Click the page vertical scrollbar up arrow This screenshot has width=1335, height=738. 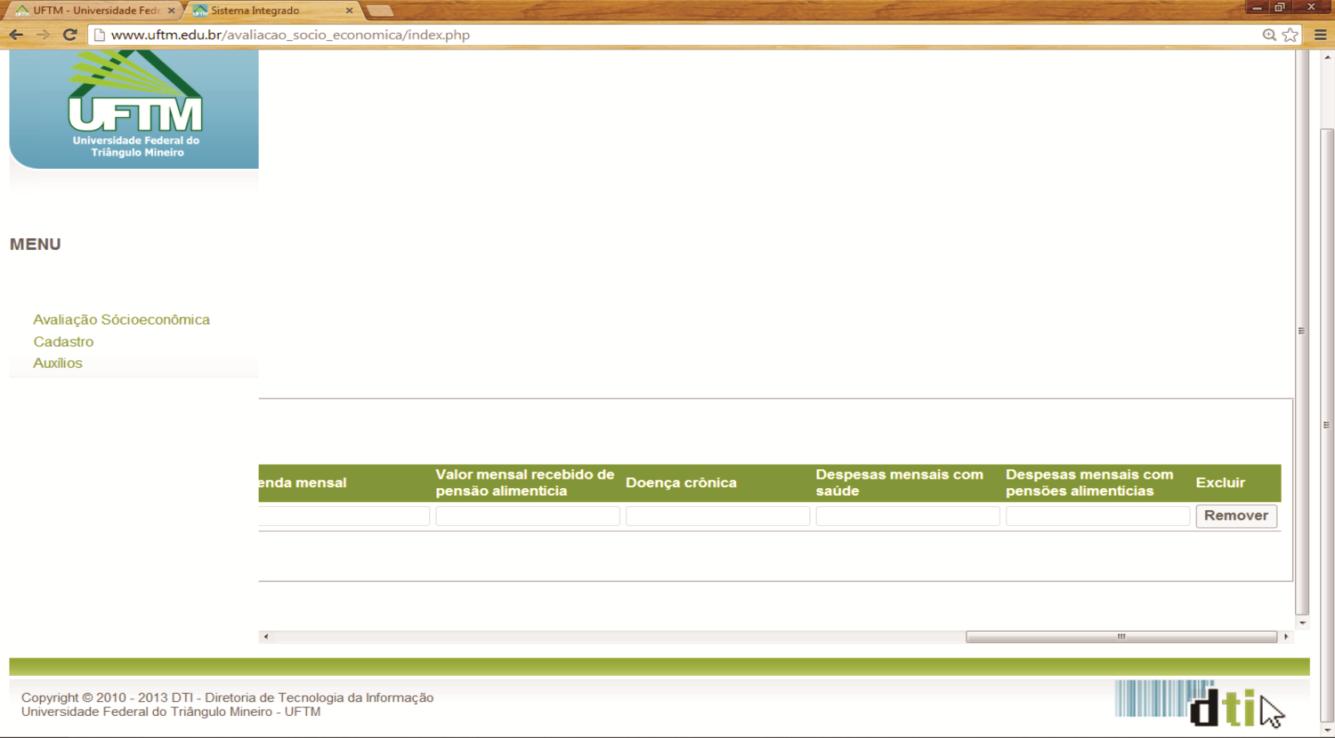1328,59
